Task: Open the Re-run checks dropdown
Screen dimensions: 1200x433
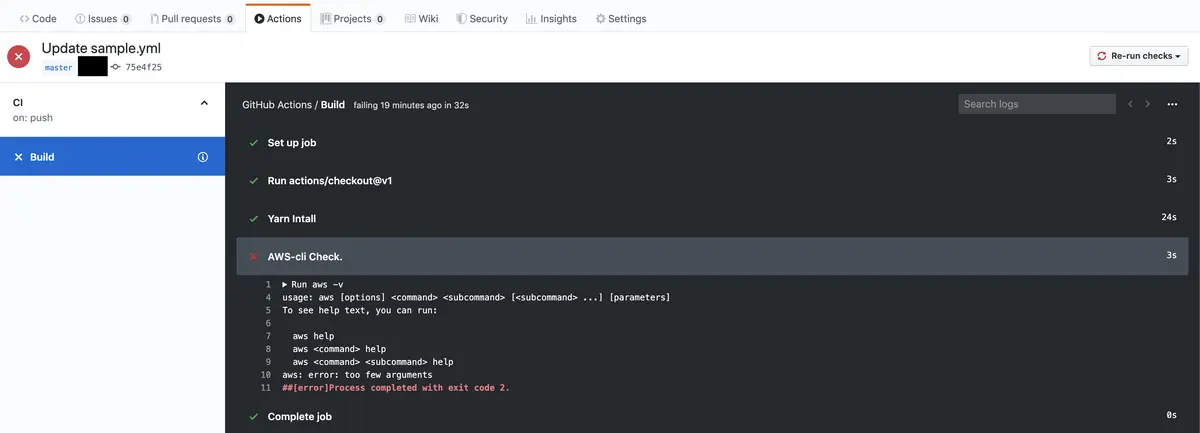Action: click(x=1139, y=57)
